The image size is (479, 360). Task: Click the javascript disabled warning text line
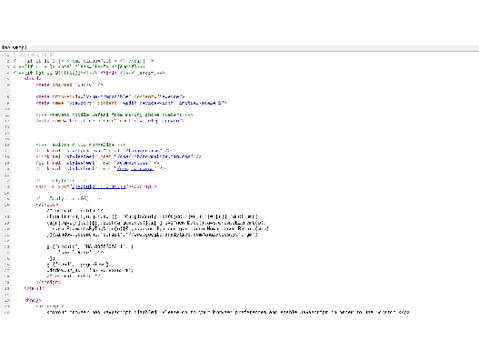coord(228,312)
